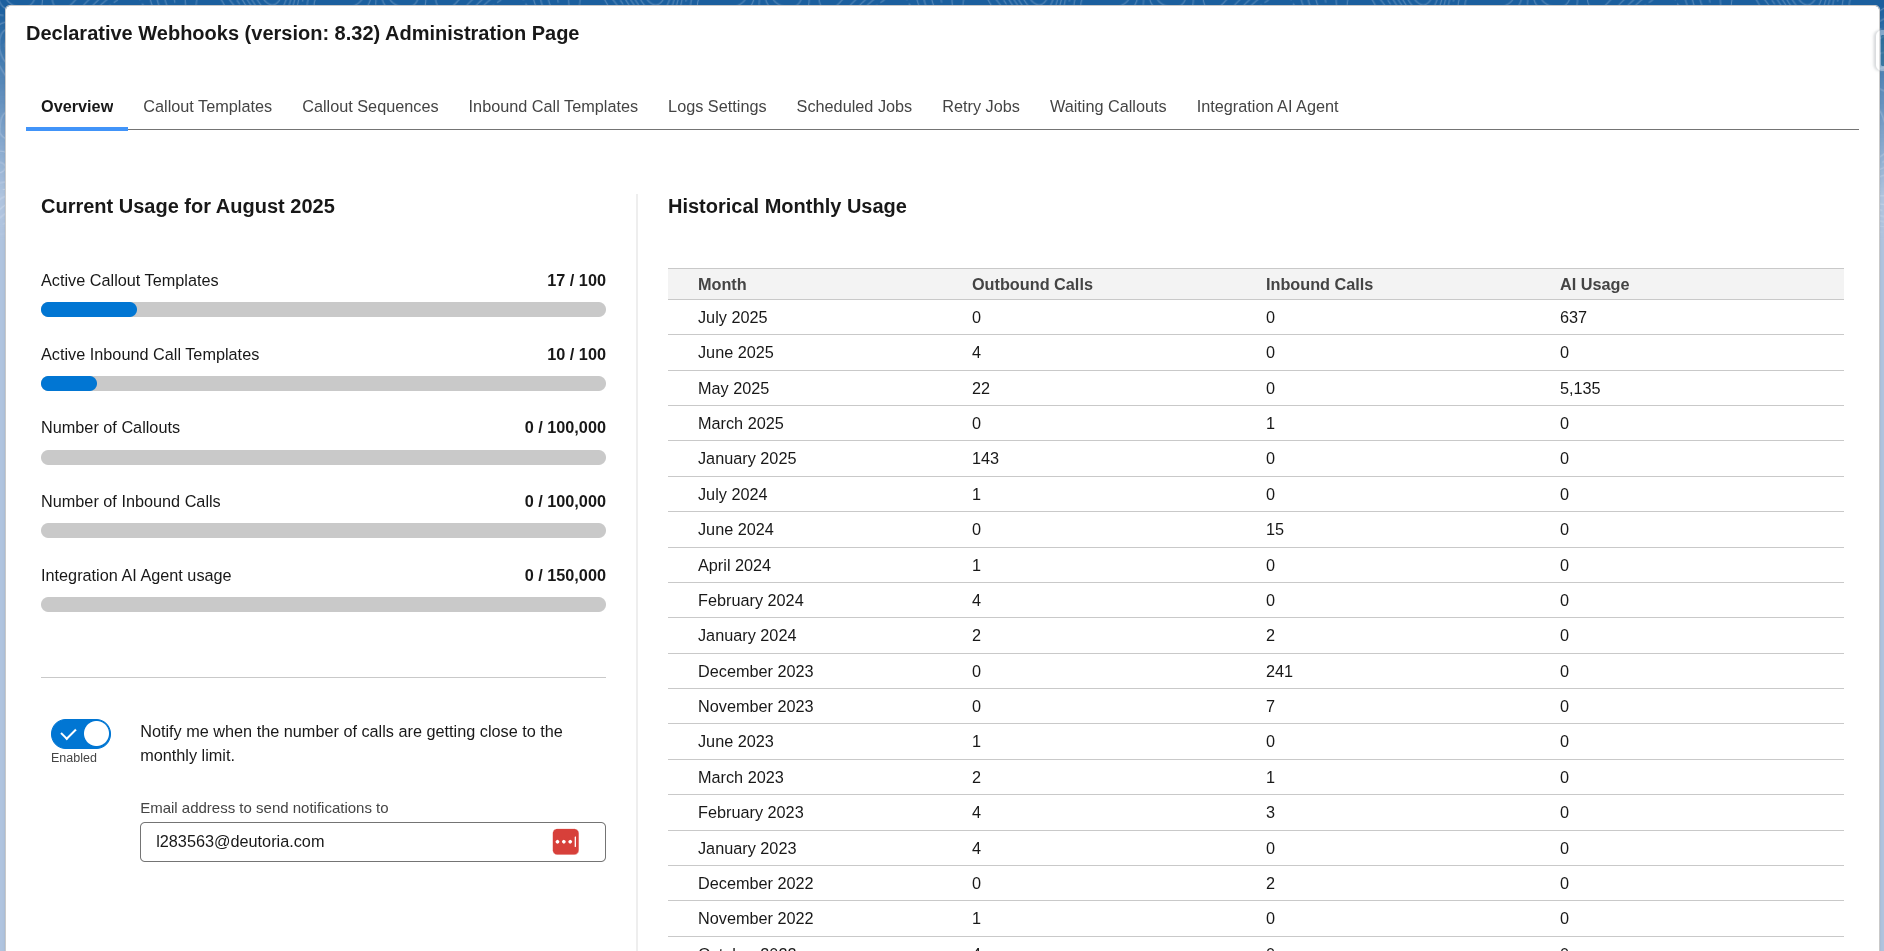Switch to the Callout Sequences tab
This screenshot has width=1884, height=951.
pos(370,107)
